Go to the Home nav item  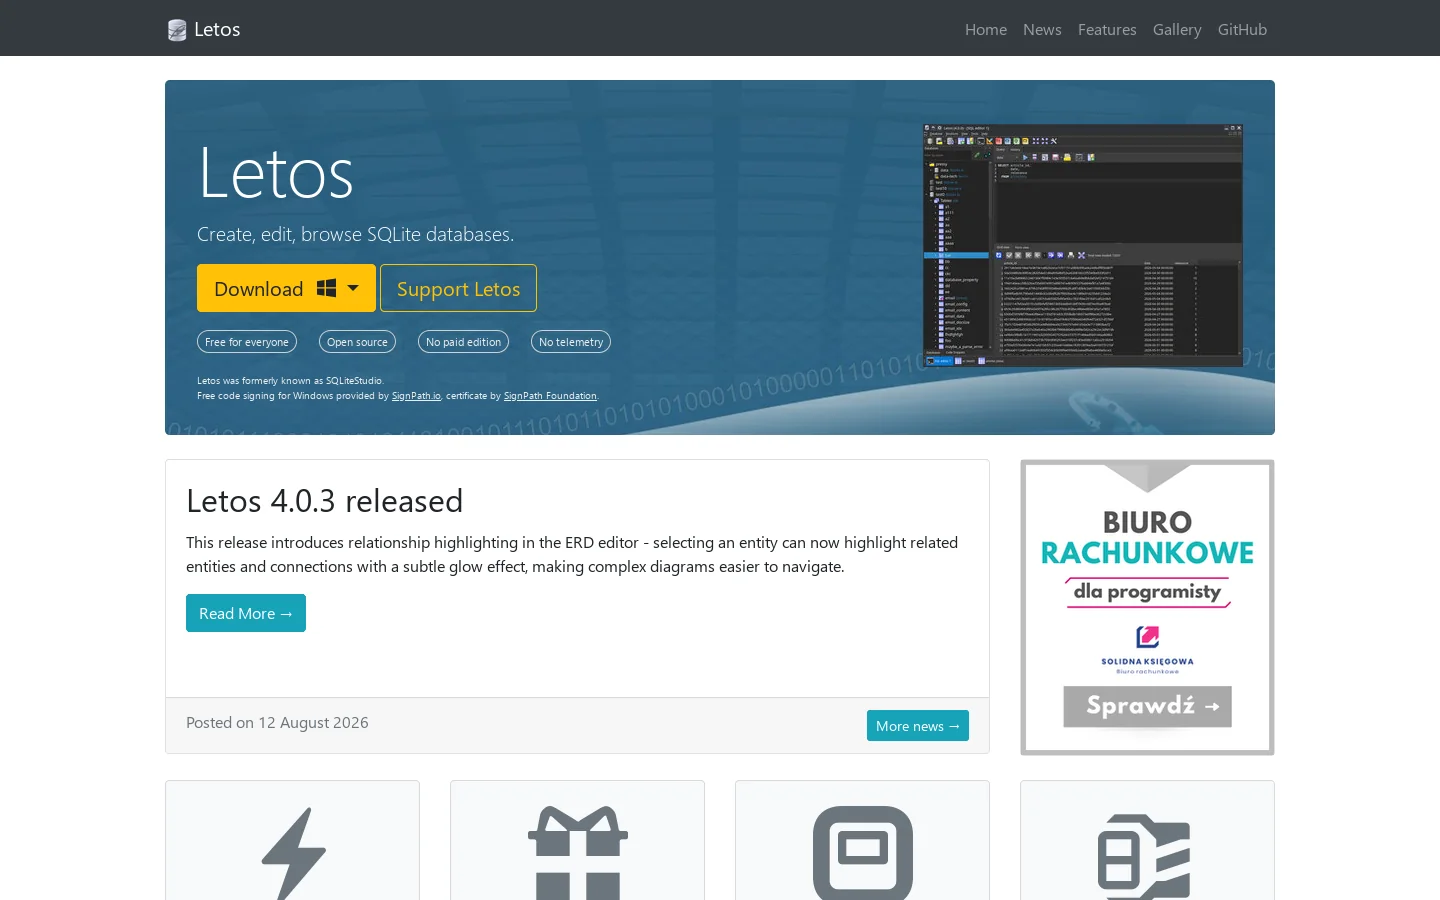tap(986, 30)
